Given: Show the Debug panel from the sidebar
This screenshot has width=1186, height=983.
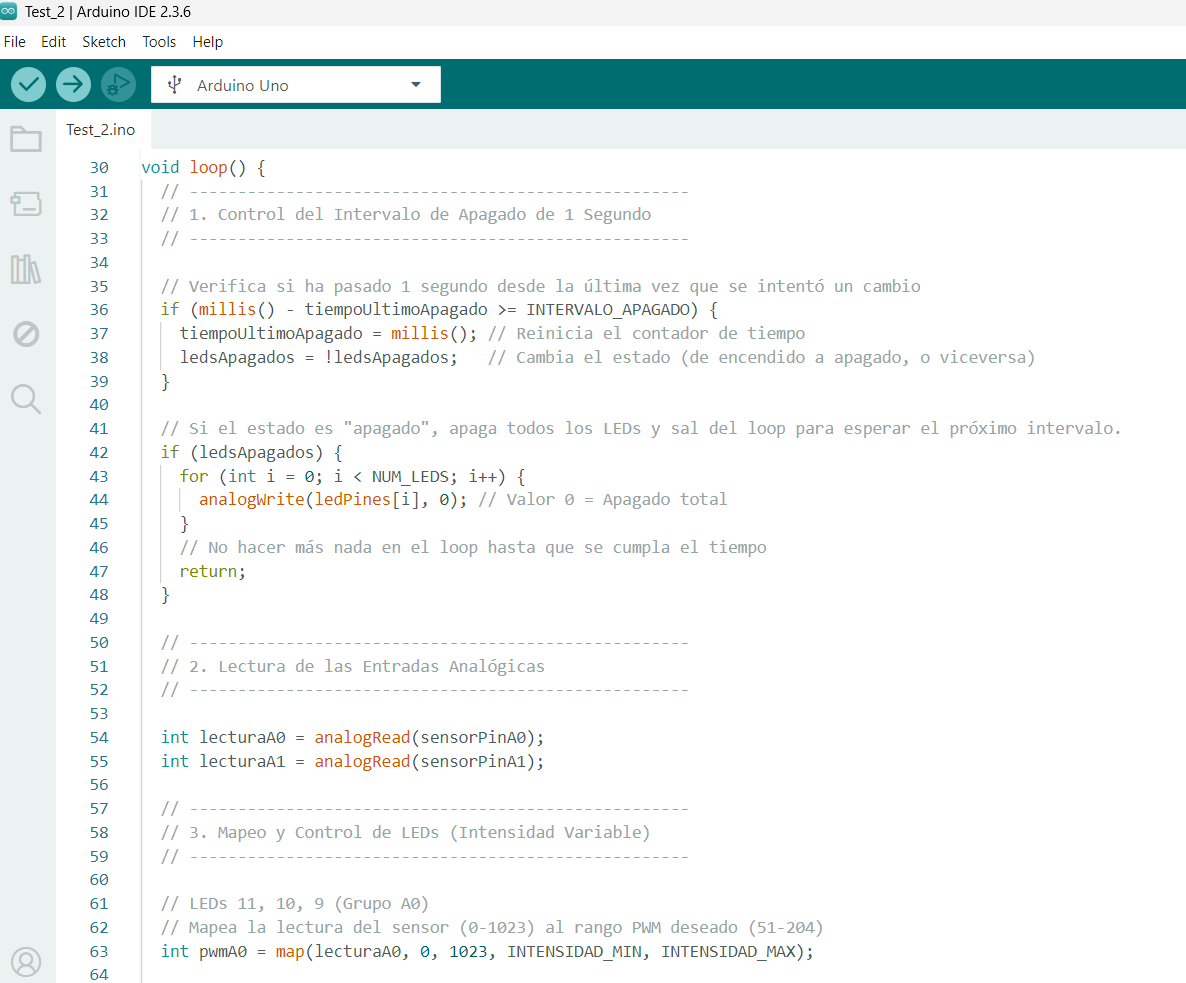Looking at the screenshot, I should [x=26, y=334].
